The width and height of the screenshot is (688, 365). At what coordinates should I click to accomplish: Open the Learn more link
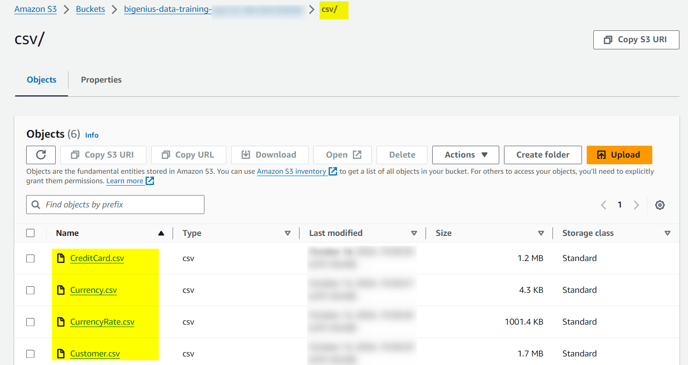click(125, 181)
